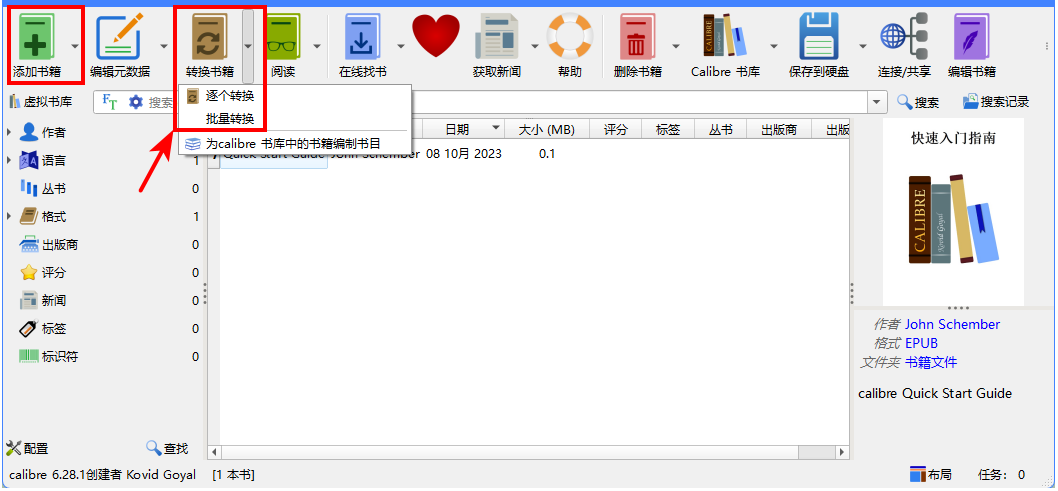Sort by Date (日期) column header
The height and width of the screenshot is (491, 1058).
(x=464, y=129)
